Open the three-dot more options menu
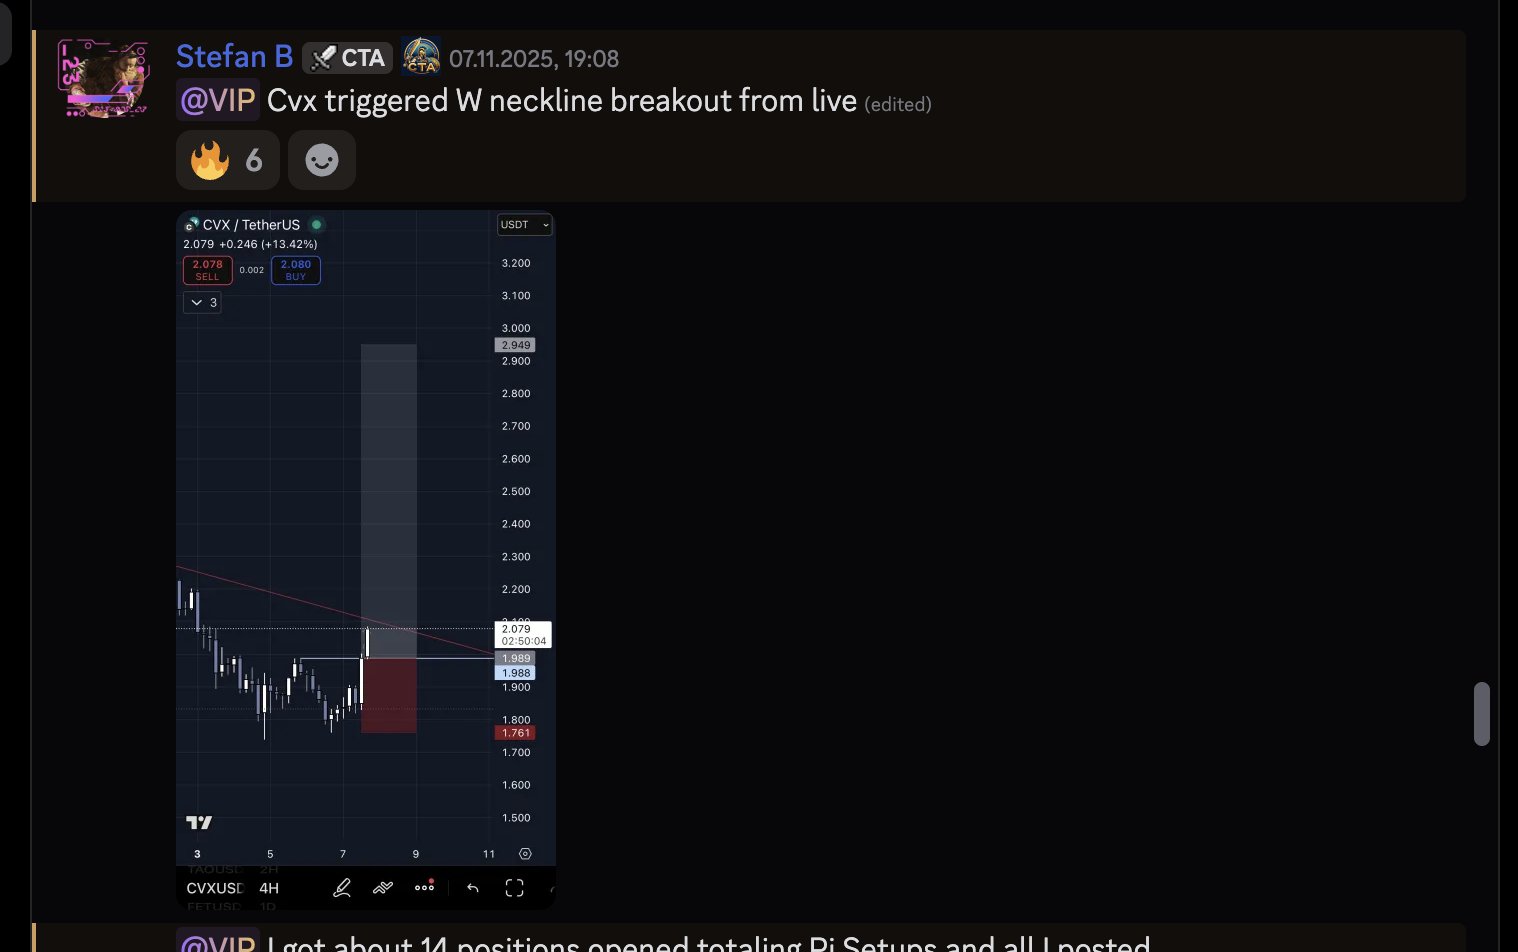This screenshot has width=1518, height=952. click(x=424, y=887)
